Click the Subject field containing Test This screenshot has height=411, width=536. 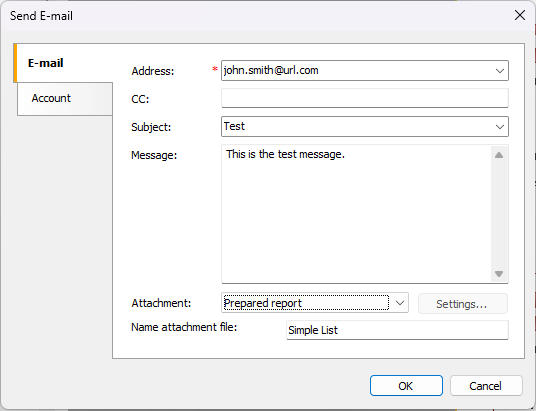click(x=357, y=127)
